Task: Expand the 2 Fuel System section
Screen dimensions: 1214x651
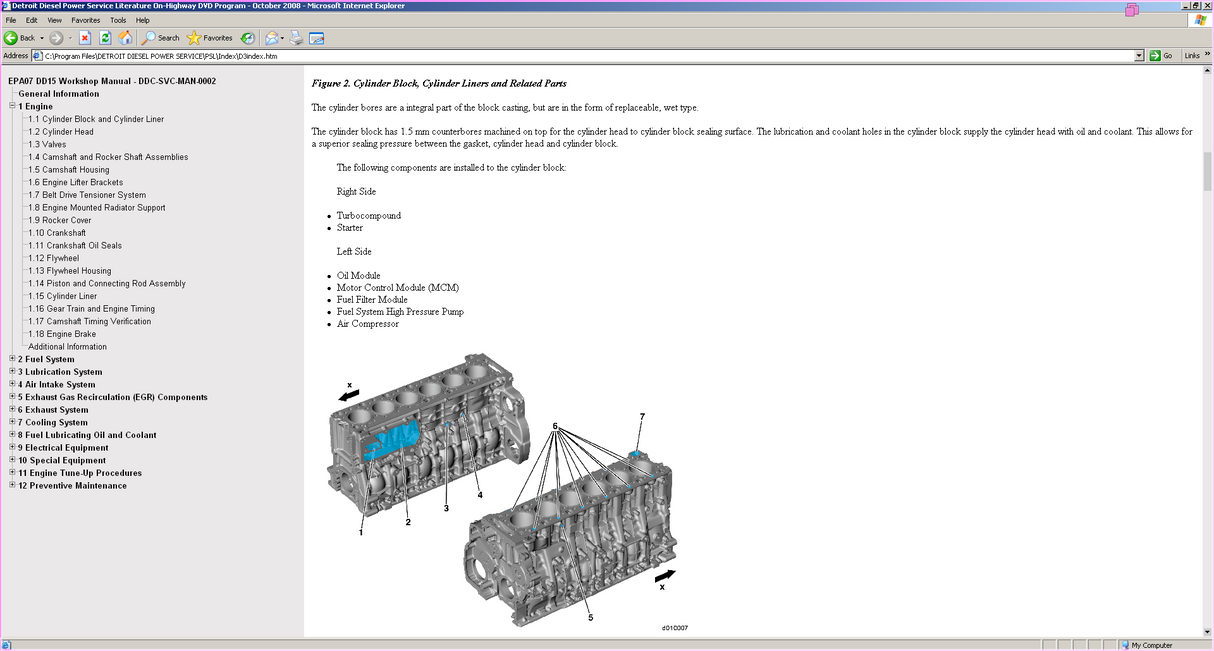Action: click(11, 359)
